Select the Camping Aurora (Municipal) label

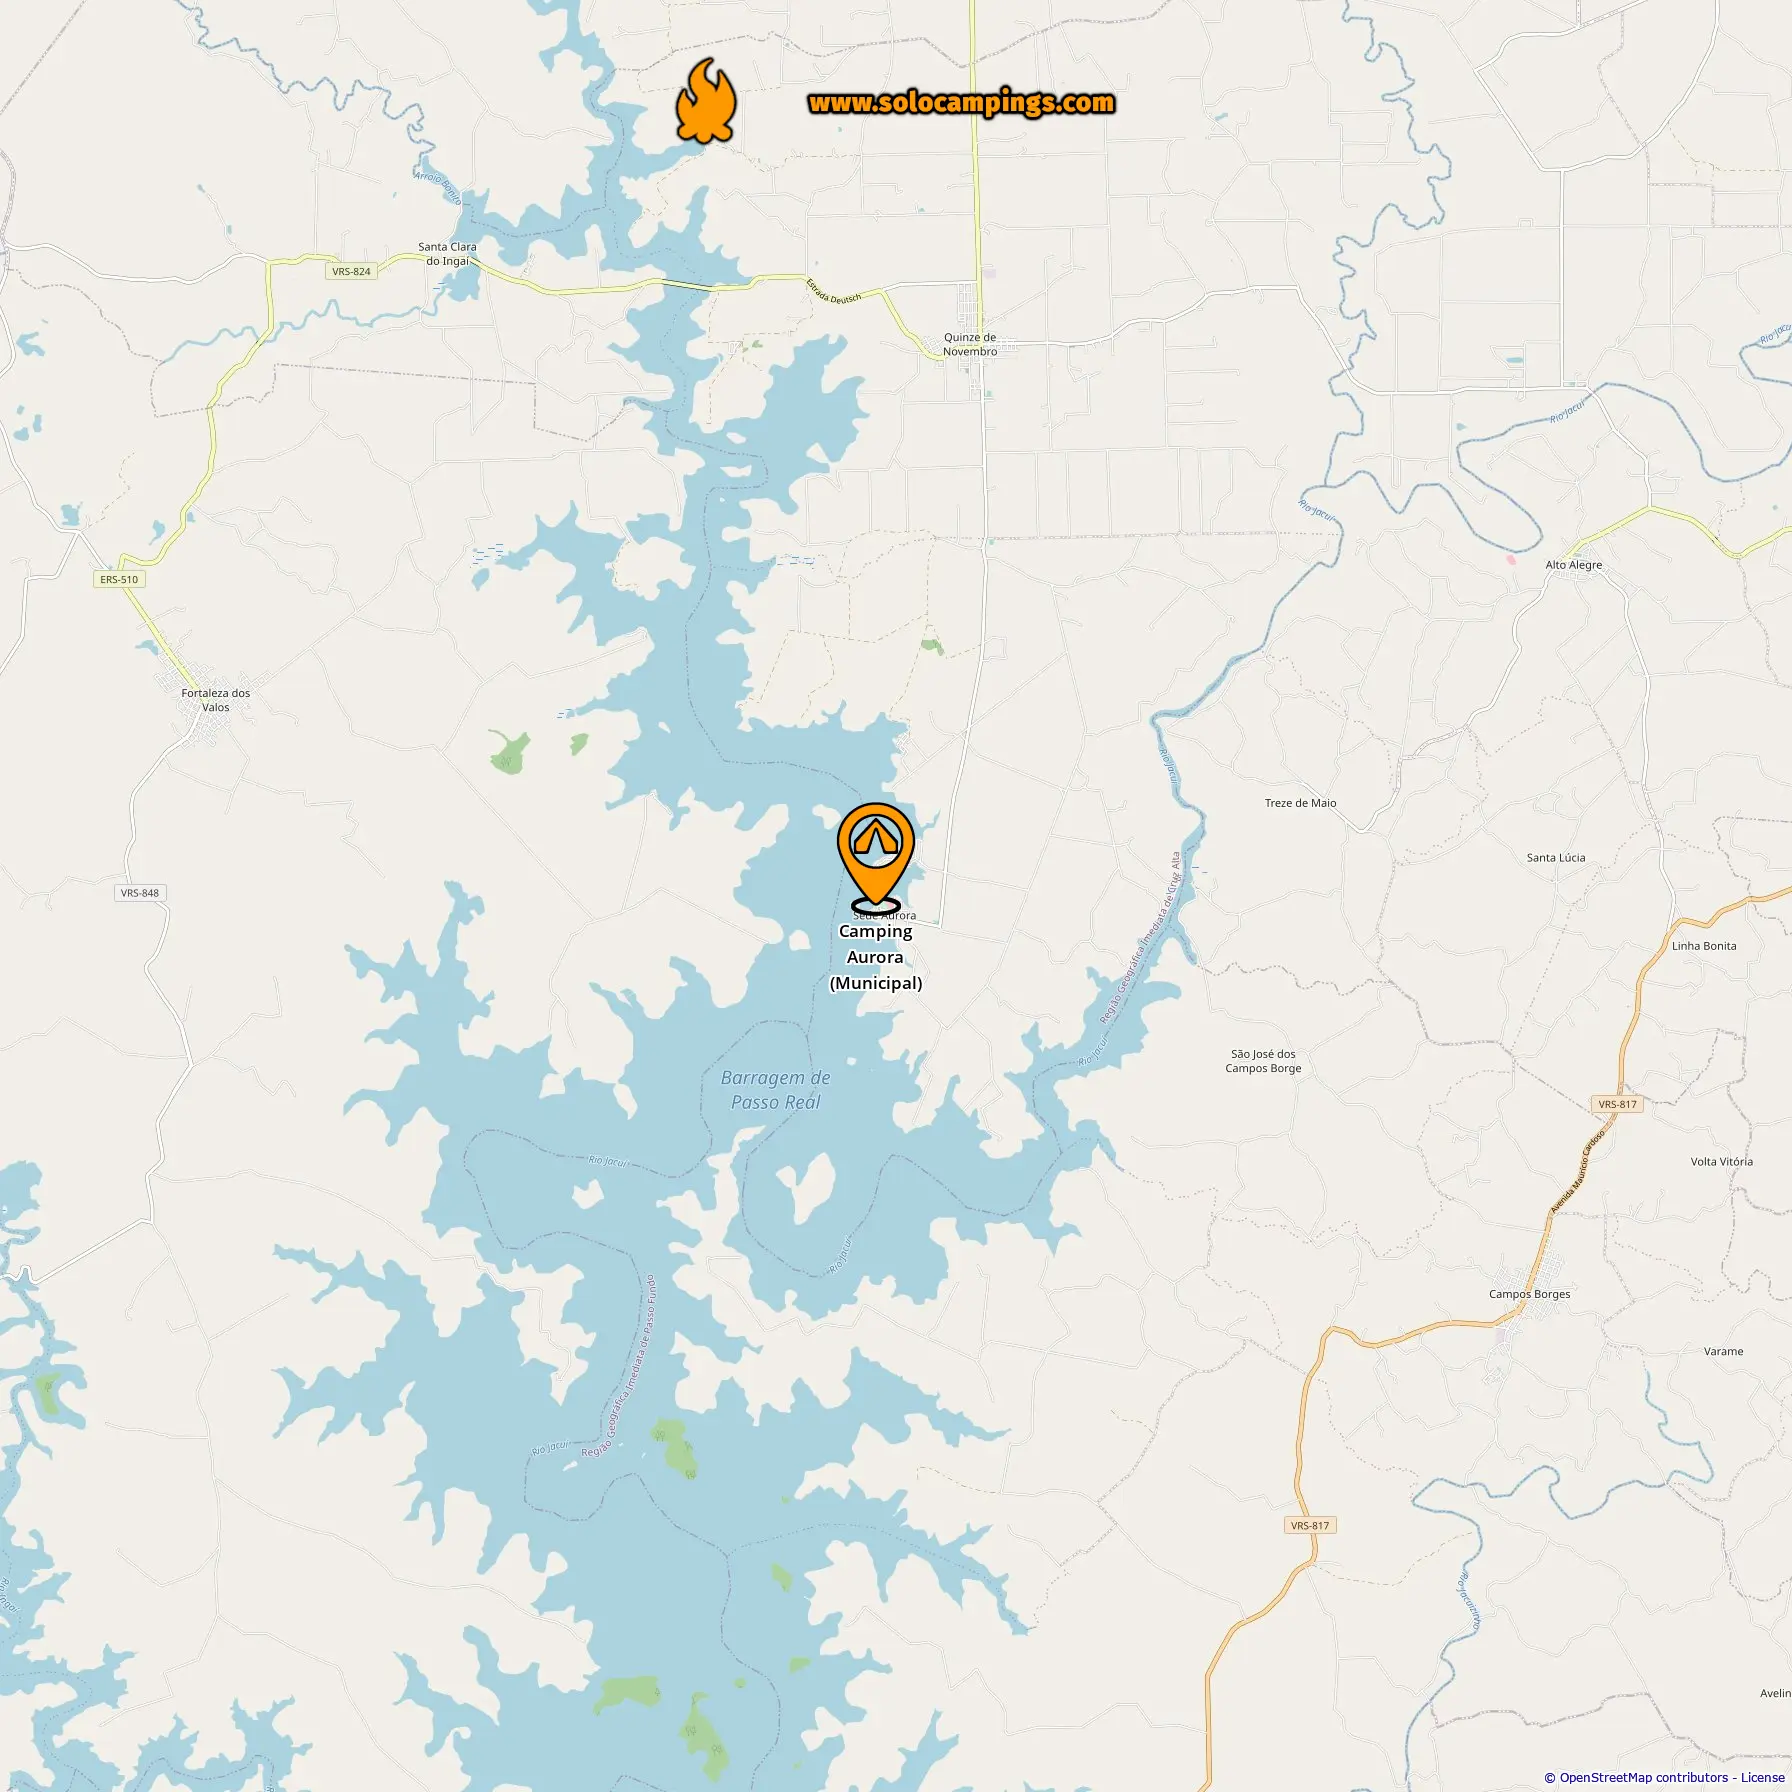(x=876, y=957)
